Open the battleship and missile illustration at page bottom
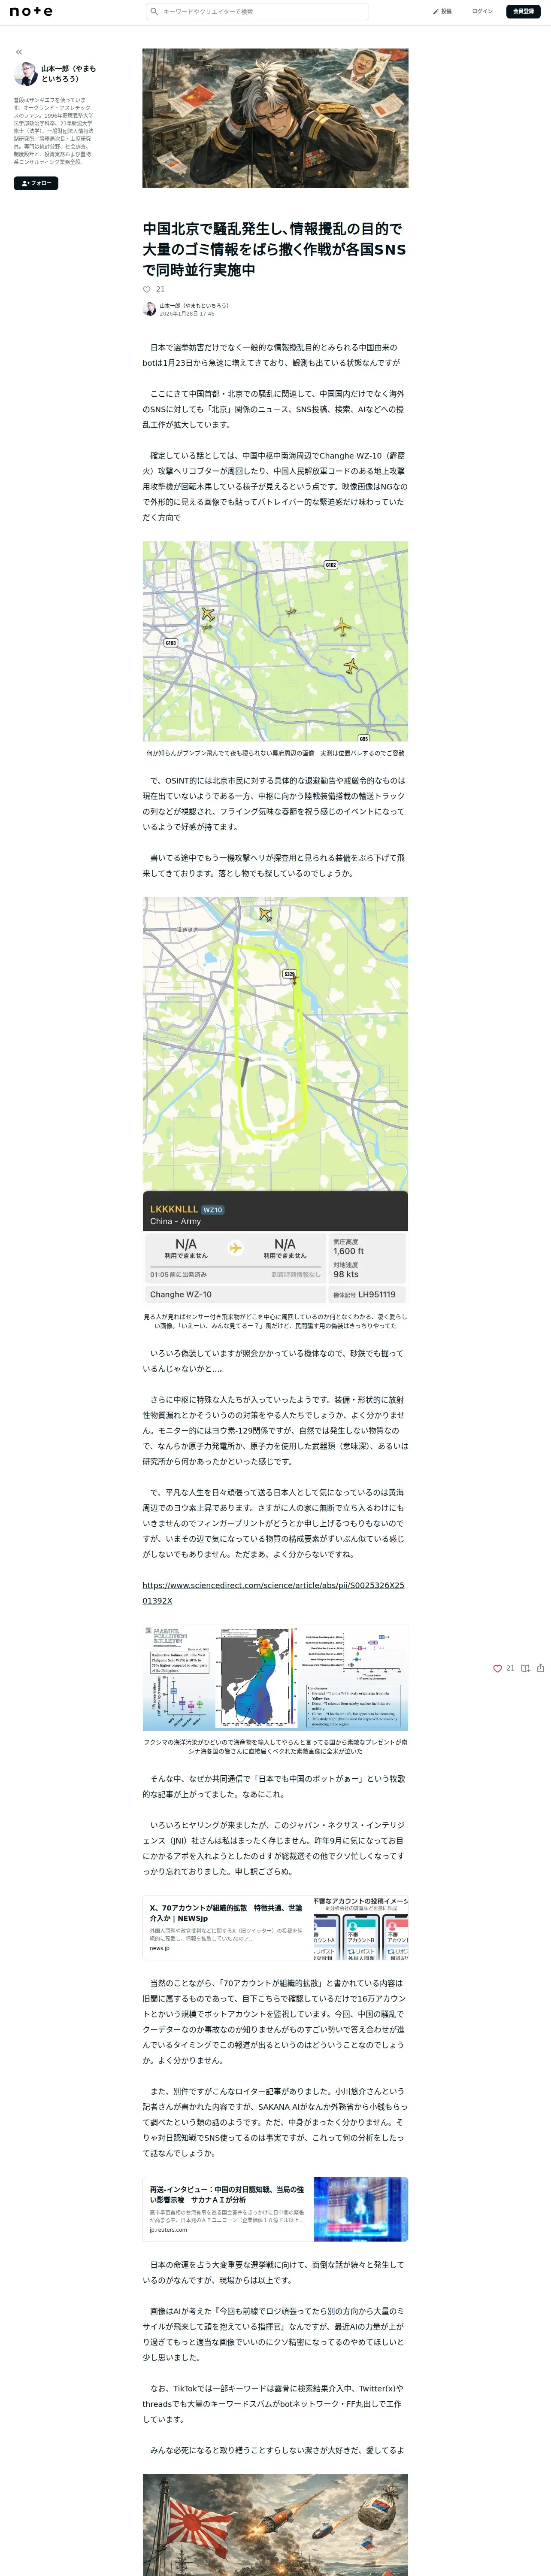551x2576 pixels. click(x=275, y=2525)
